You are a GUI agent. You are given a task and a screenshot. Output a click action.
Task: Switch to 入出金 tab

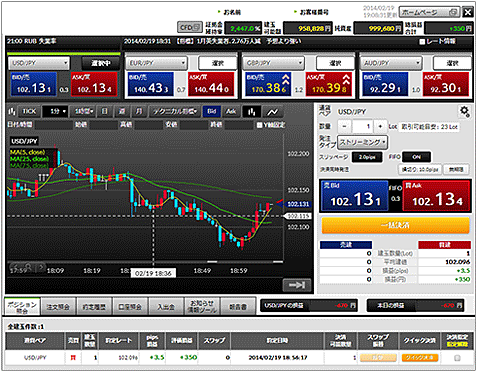[166, 307]
